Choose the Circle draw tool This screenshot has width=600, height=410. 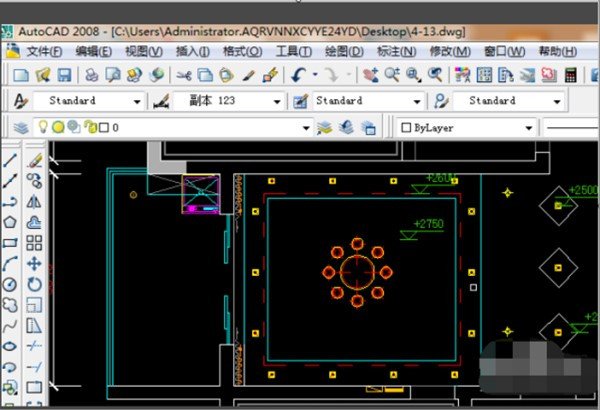[10, 284]
